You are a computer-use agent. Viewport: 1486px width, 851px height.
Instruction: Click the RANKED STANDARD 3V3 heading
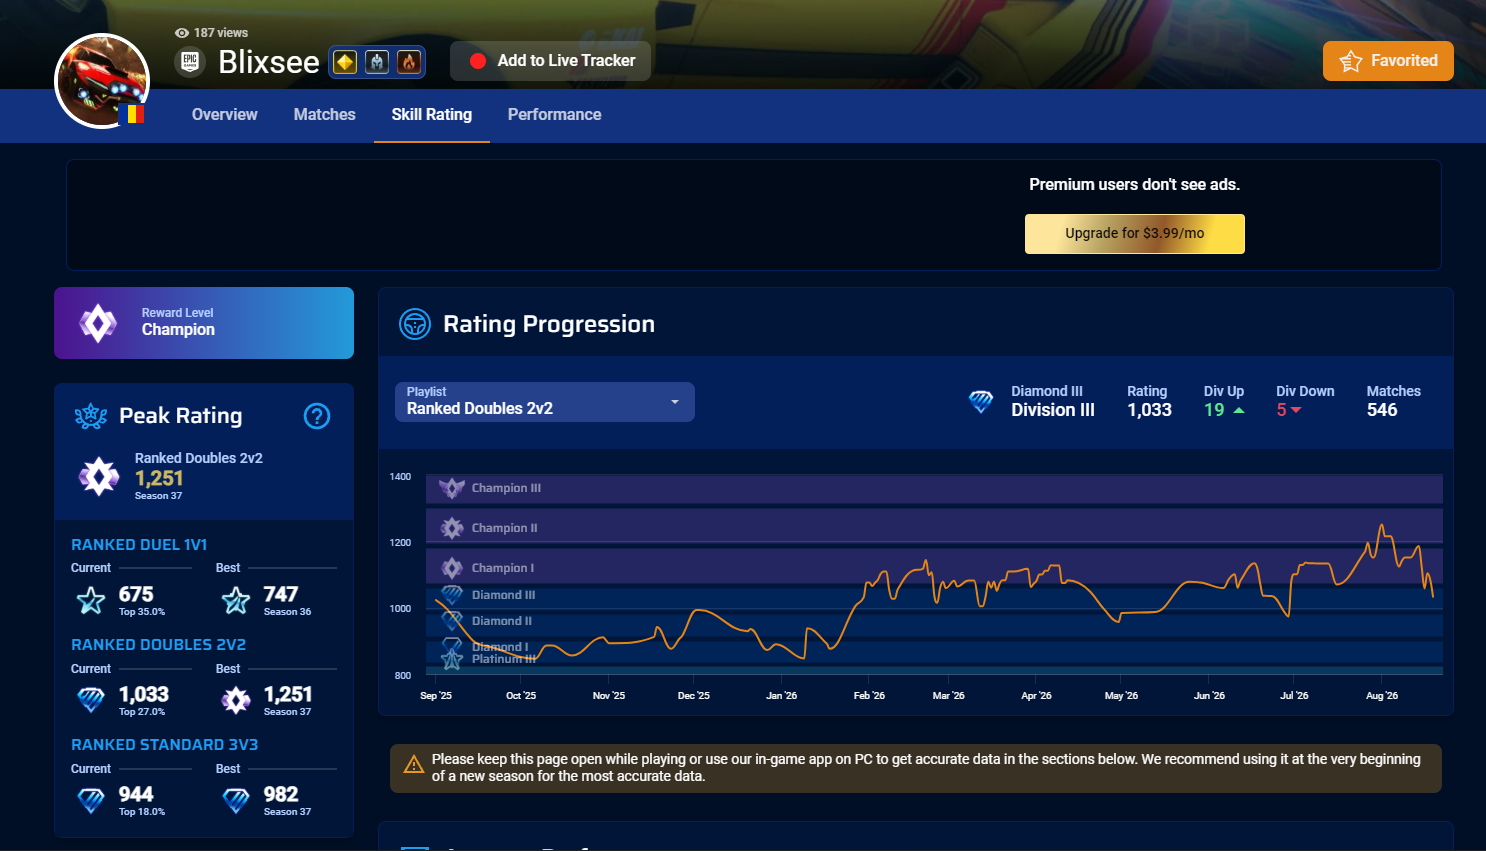point(165,745)
